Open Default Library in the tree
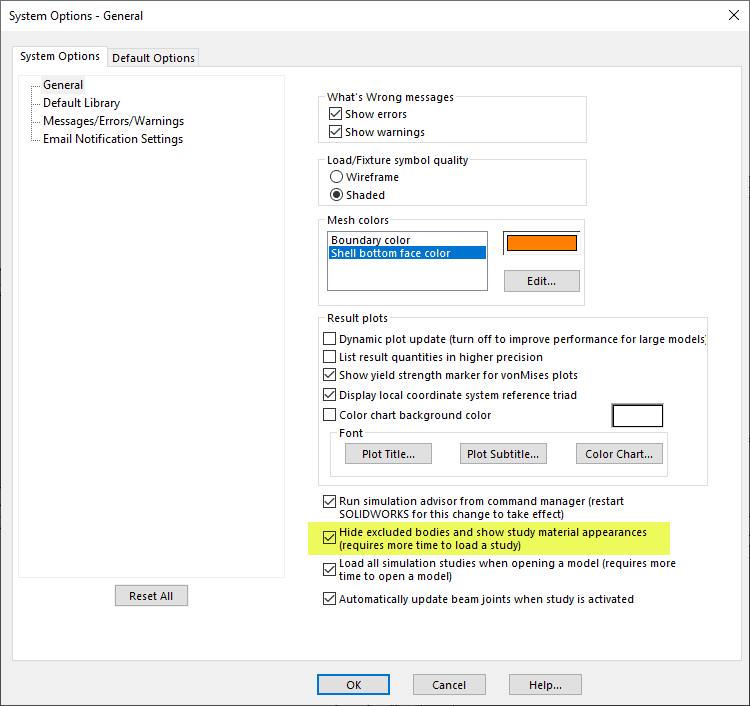The height and width of the screenshot is (706, 750). 81,103
